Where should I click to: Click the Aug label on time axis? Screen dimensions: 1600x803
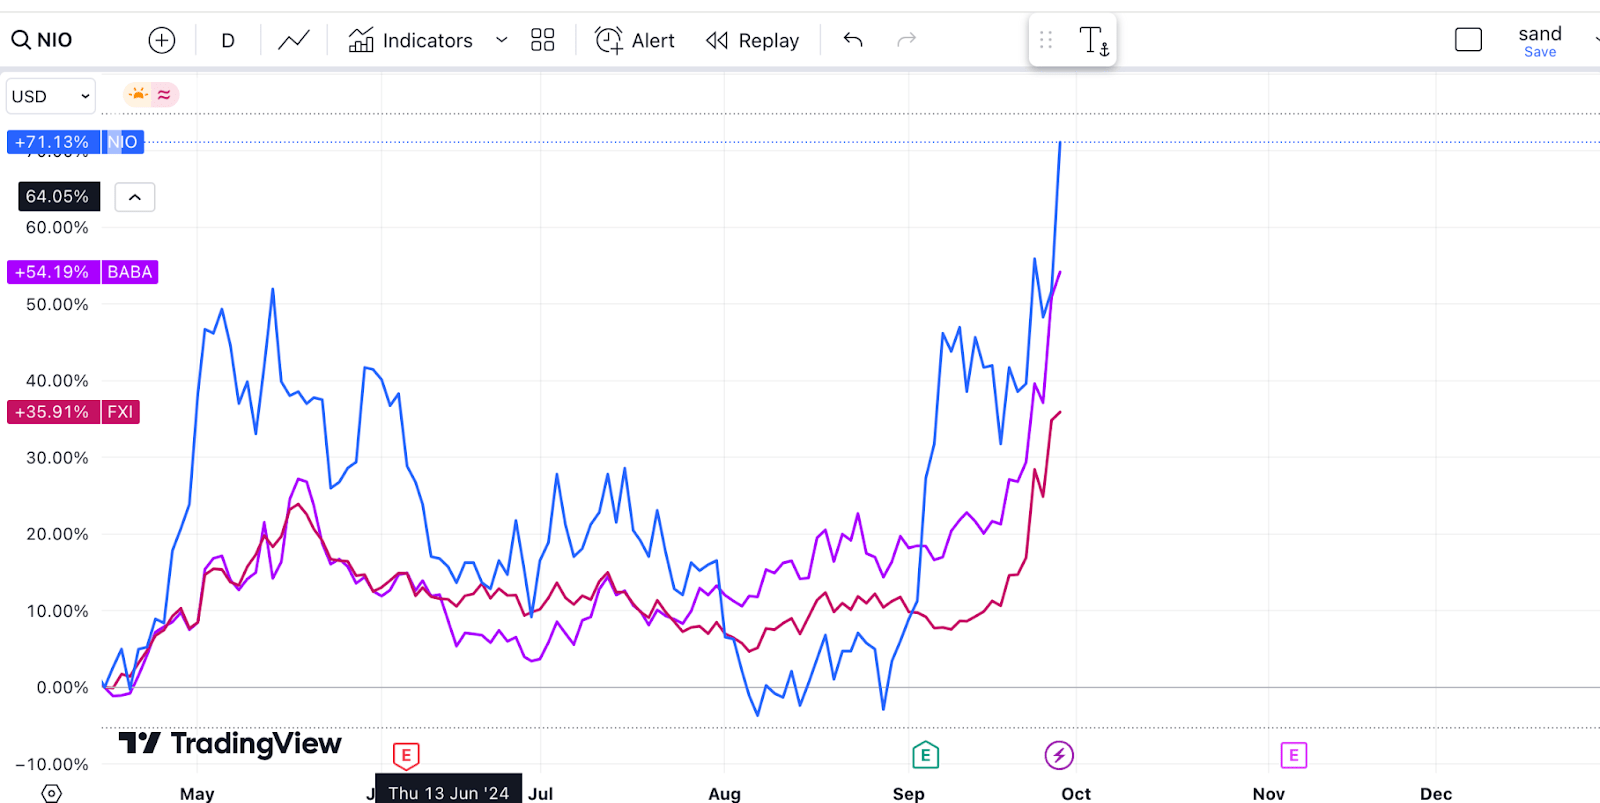point(725,793)
